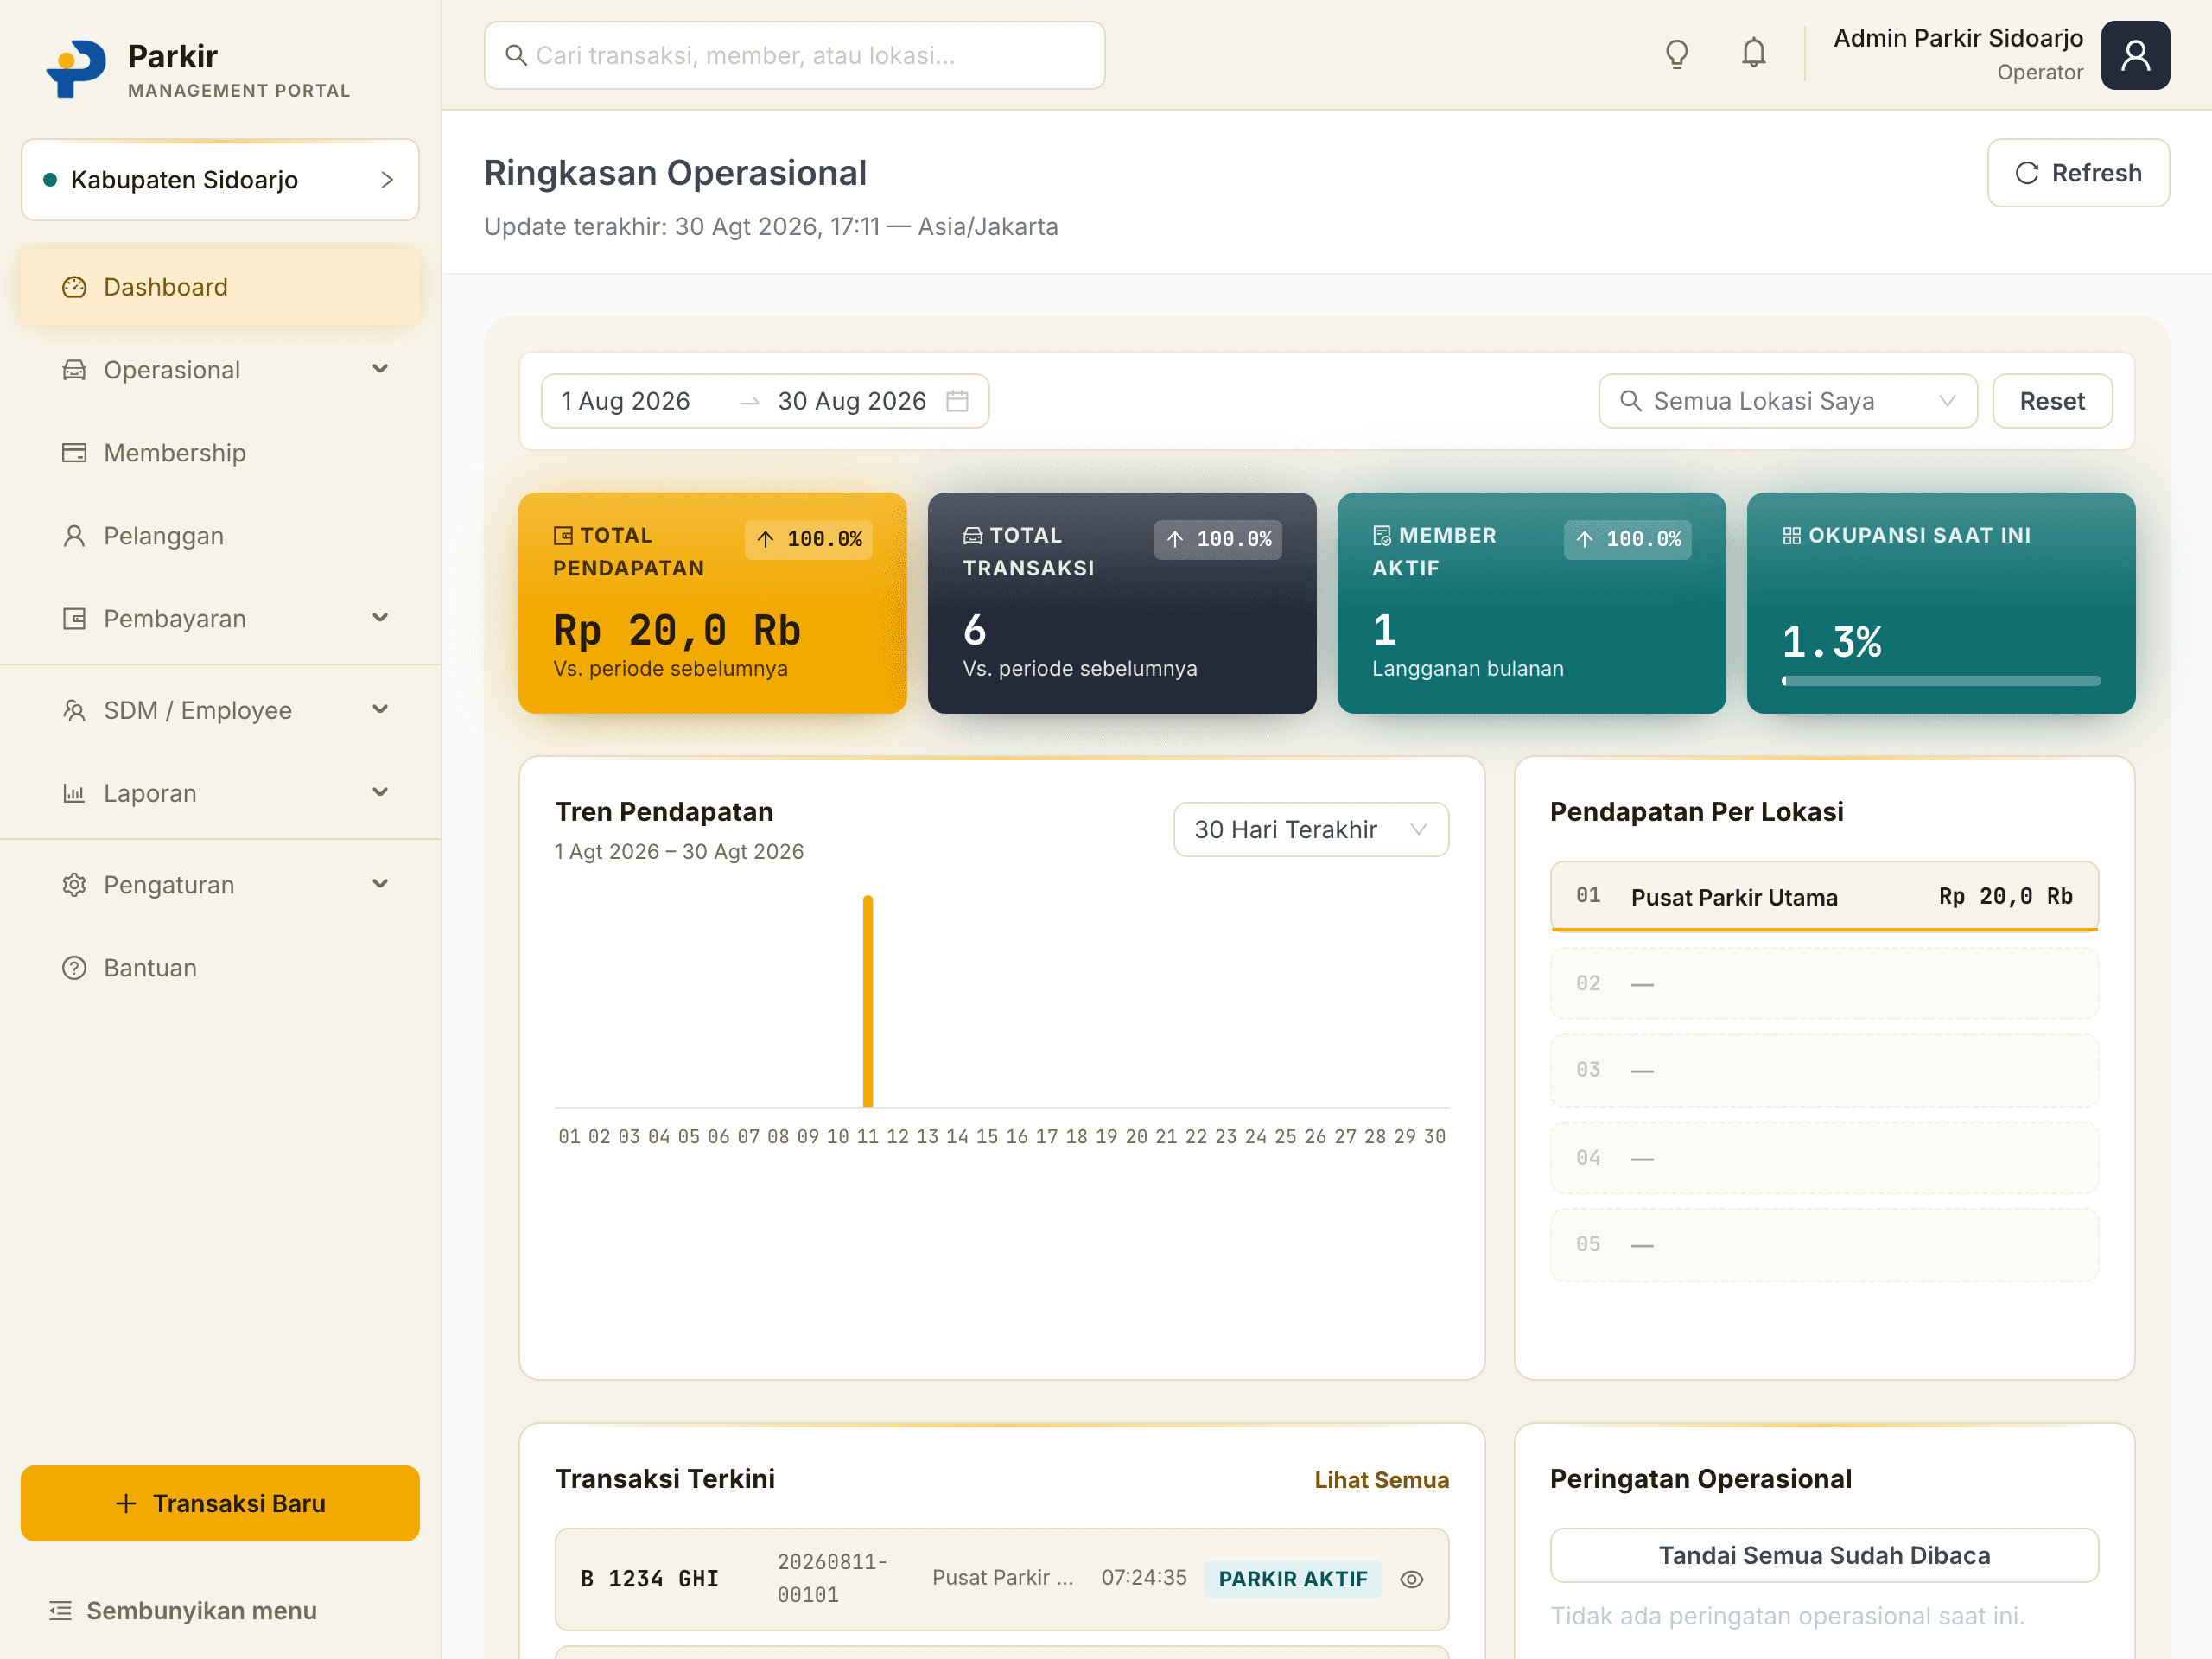This screenshot has width=2212, height=1659.
Task: Click the PARKIR AKTIF status badge
Action: coord(1292,1579)
